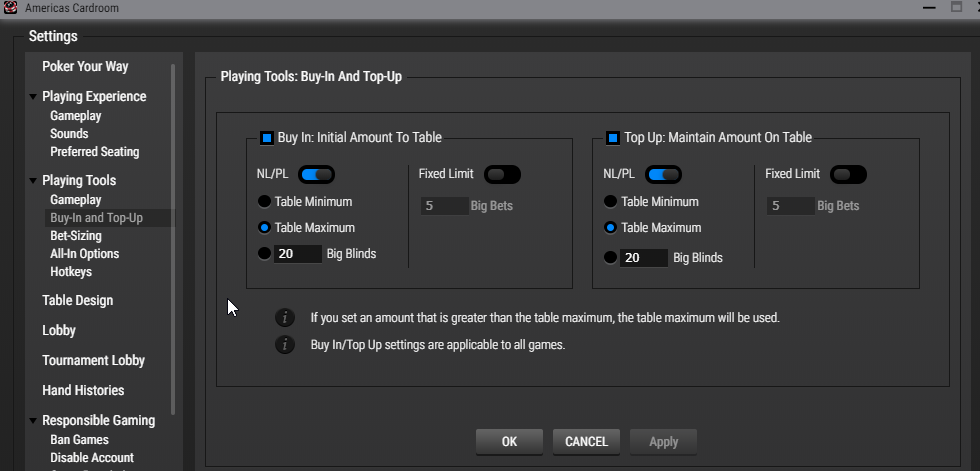Click Playing Tools section label
980x471 pixels.
point(79,181)
